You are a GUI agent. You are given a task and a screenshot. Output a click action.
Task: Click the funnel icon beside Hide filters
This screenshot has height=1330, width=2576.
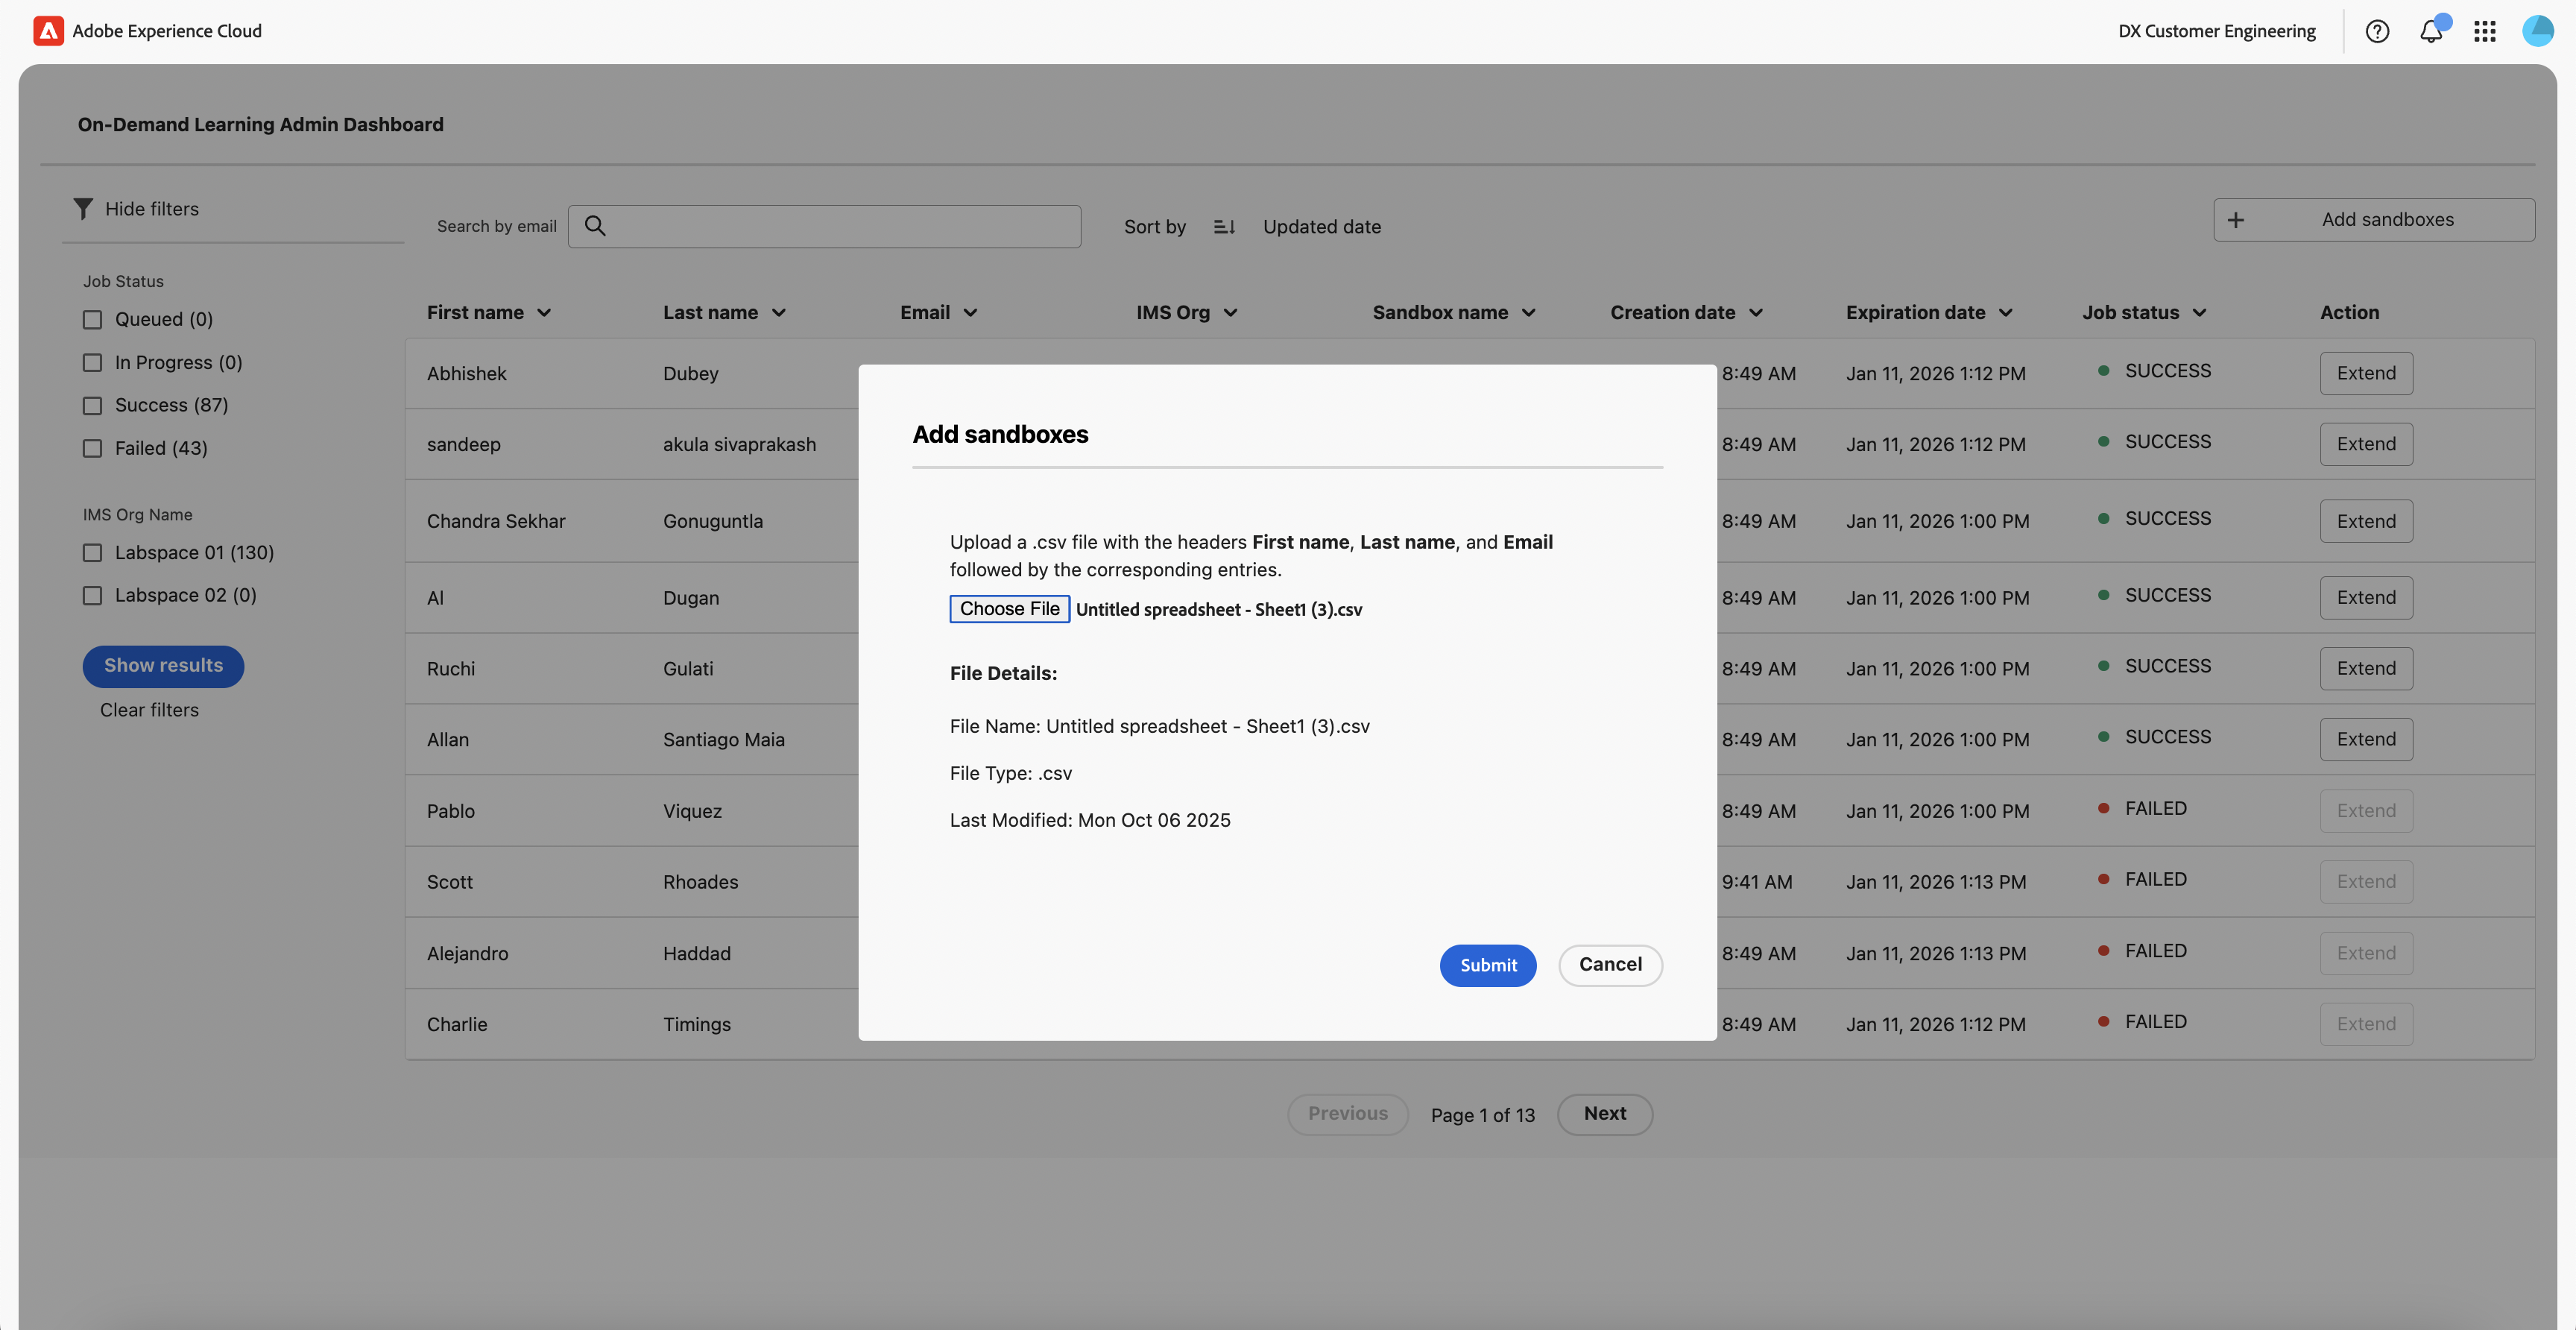[83, 208]
